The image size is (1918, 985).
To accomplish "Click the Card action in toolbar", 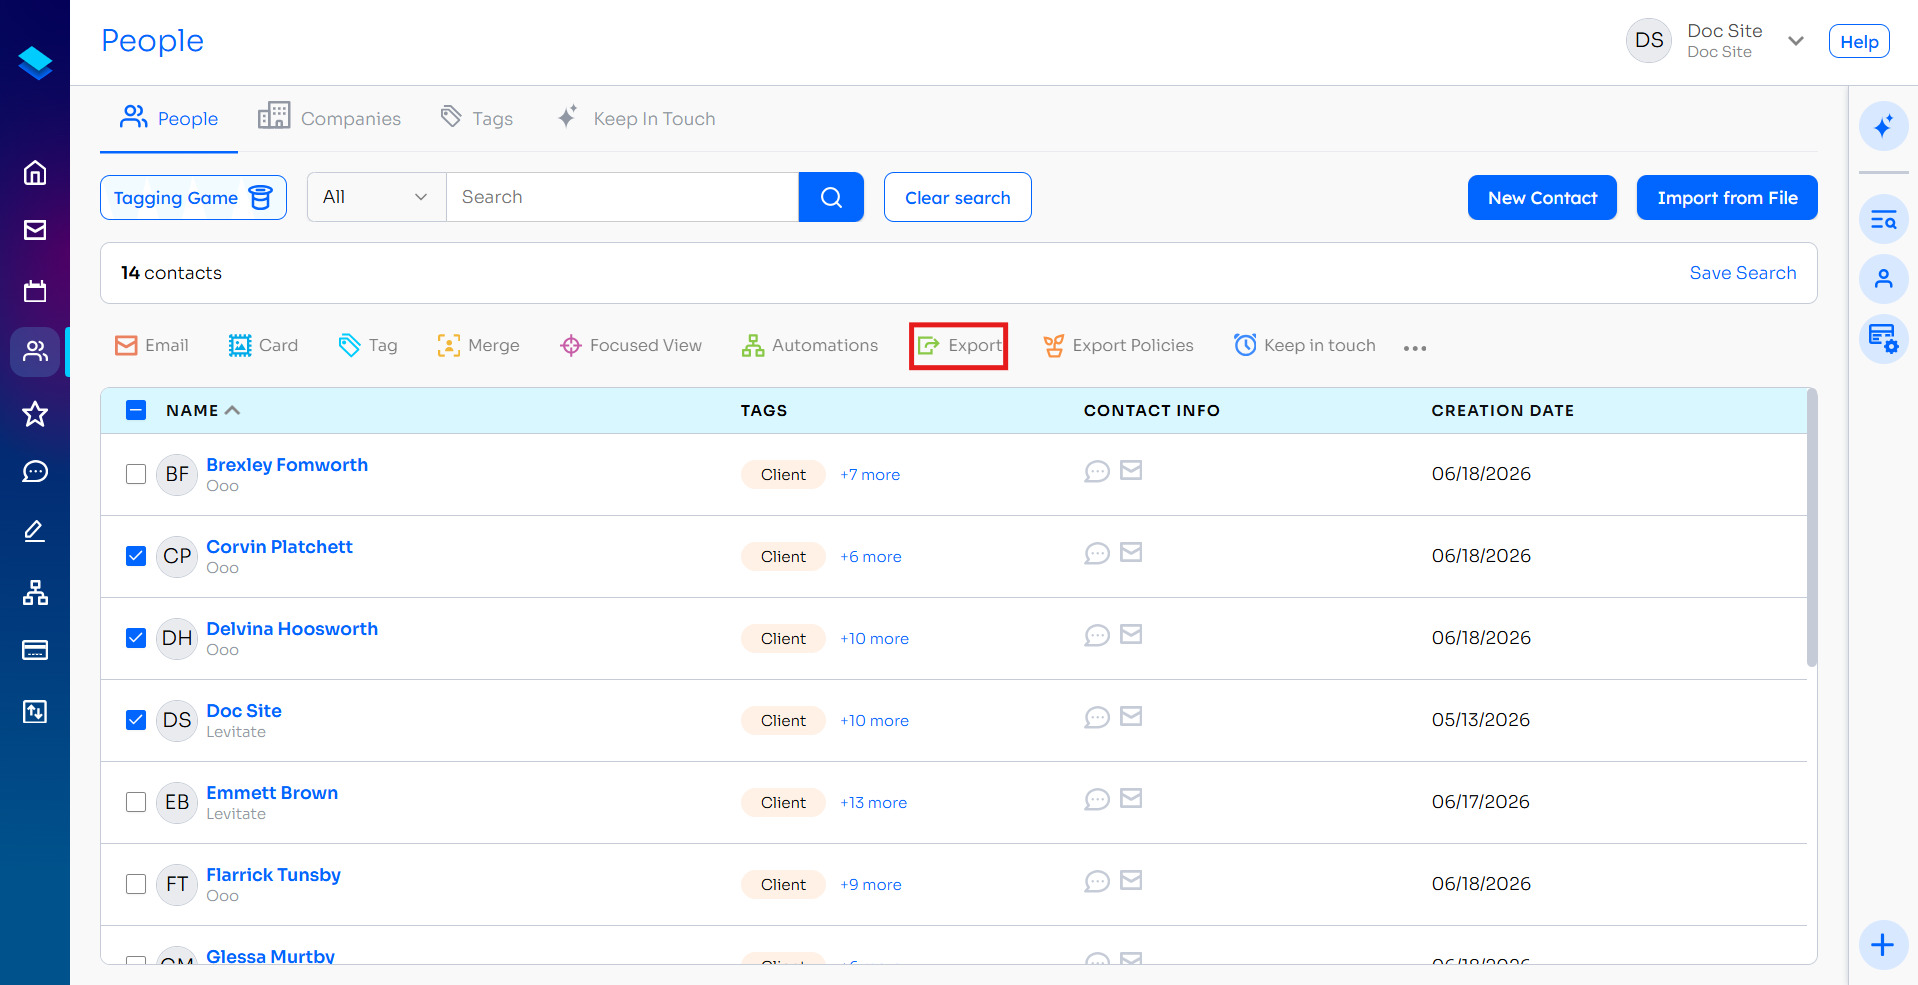I will pyautogui.click(x=264, y=346).
